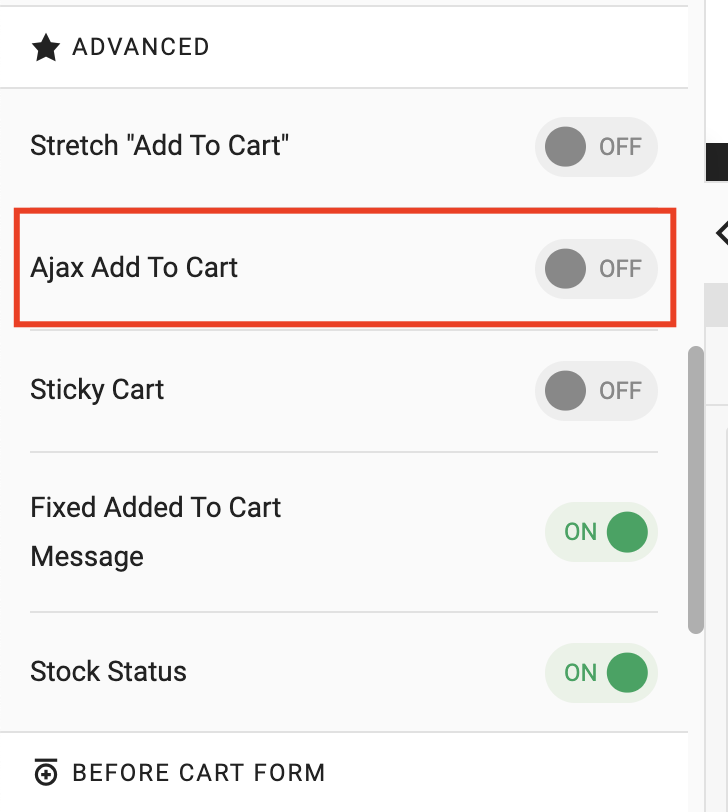Click the Before Cart Form section icon
The height and width of the screenshot is (812, 728).
pyautogui.click(x=46, y=772)
